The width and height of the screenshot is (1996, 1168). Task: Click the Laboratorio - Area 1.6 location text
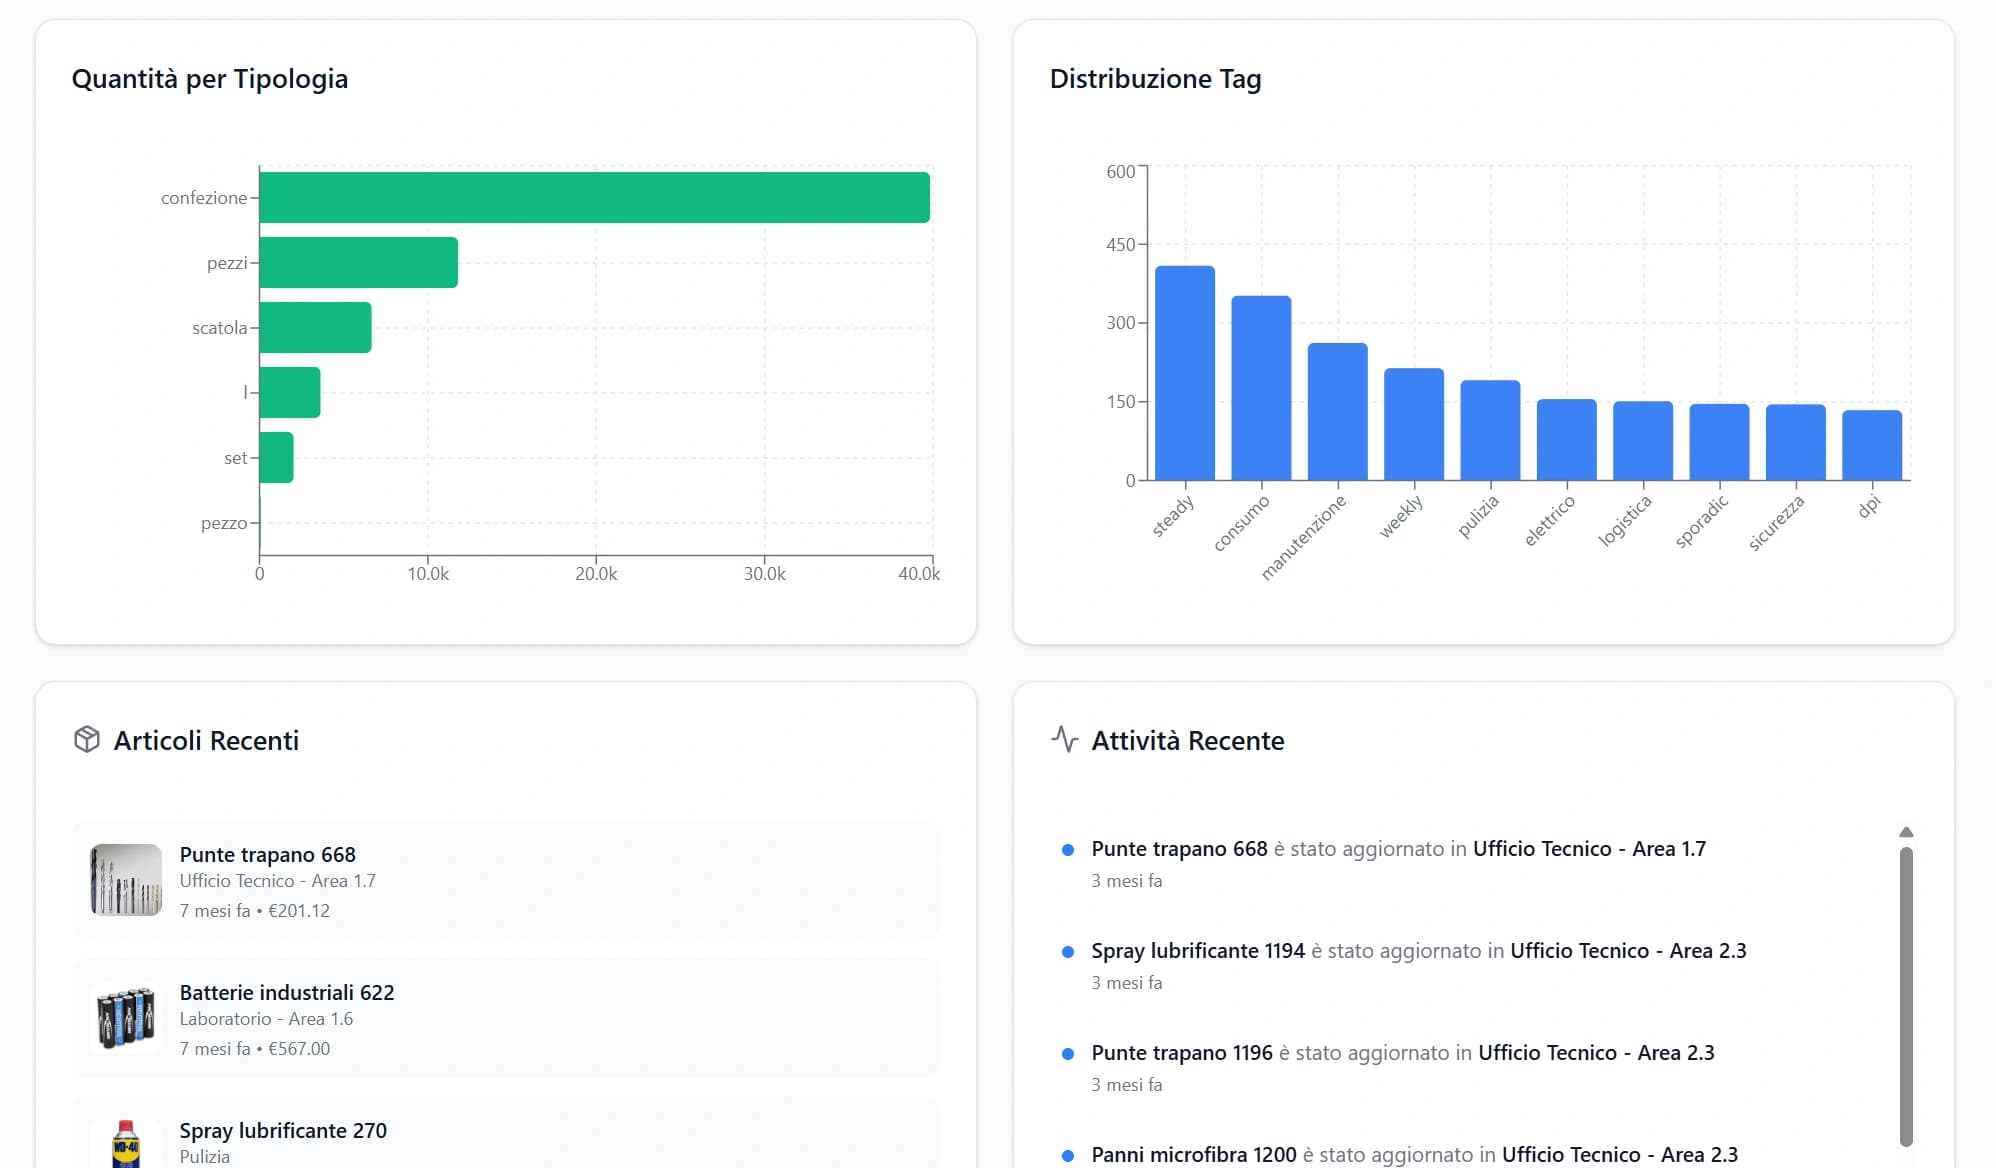click(x=266, y=1018)
